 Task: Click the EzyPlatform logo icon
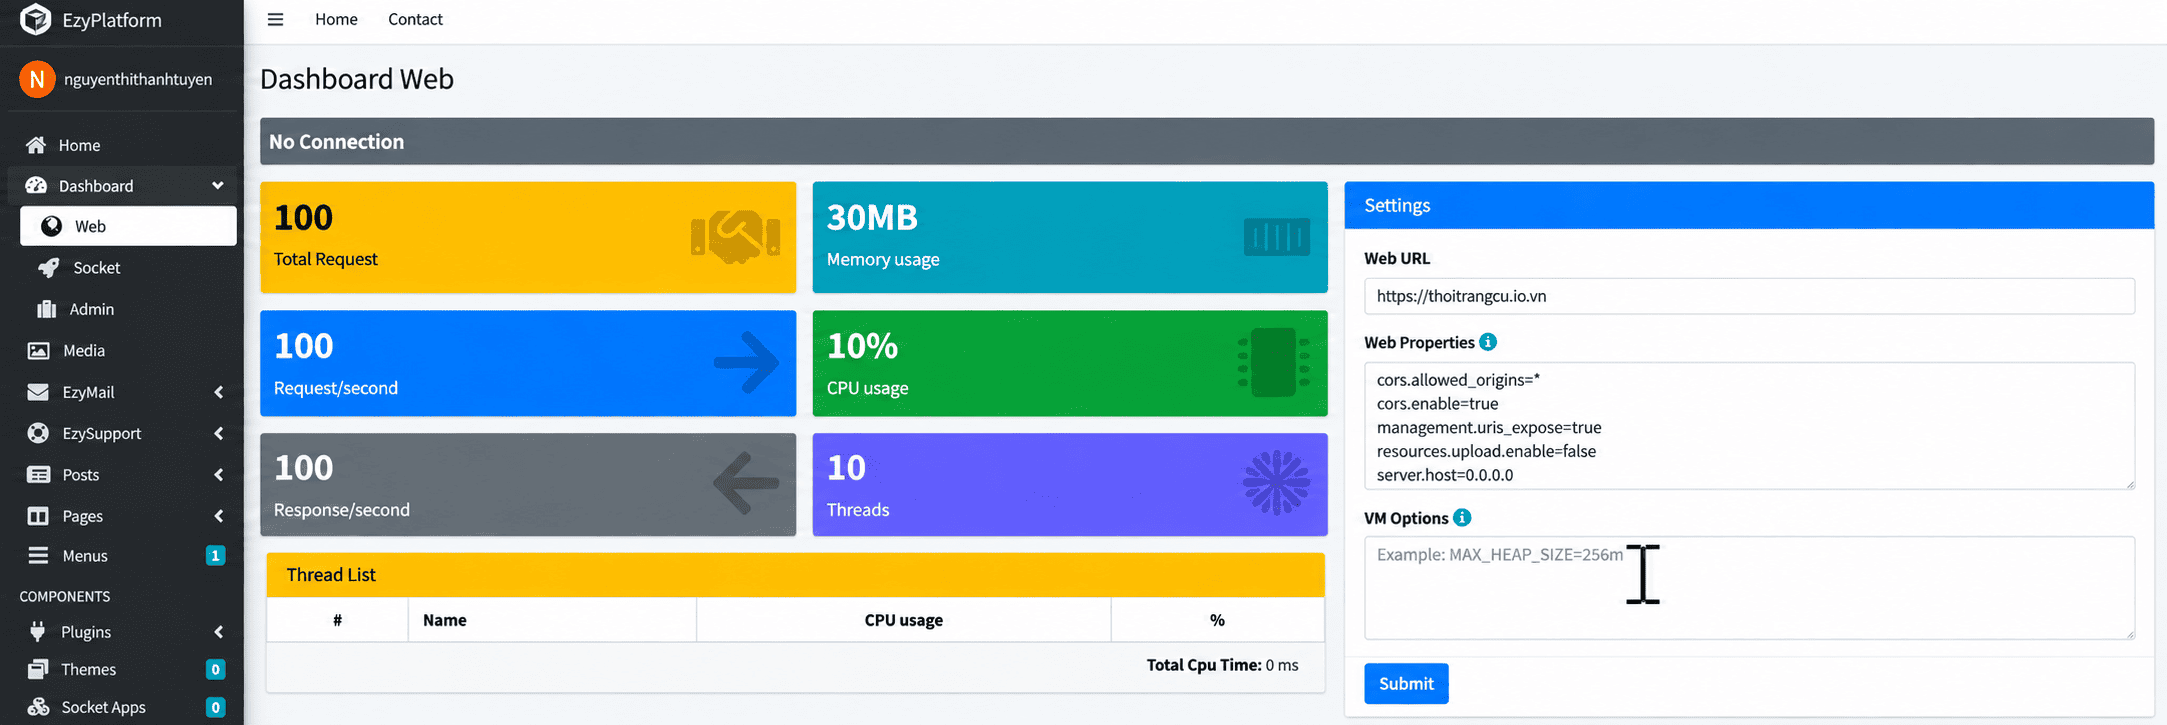[x=35, y=19]
